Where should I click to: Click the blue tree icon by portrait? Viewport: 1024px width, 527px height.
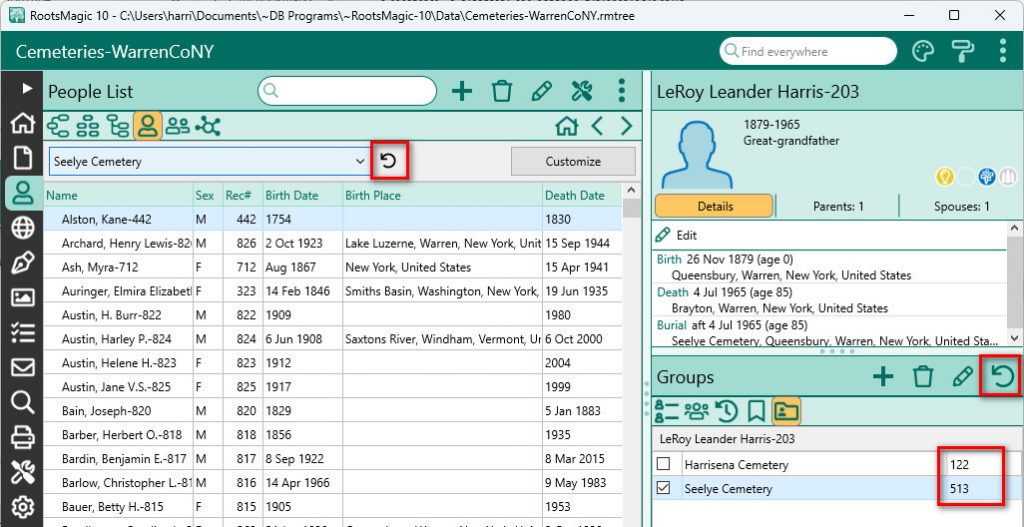[987, 176]
